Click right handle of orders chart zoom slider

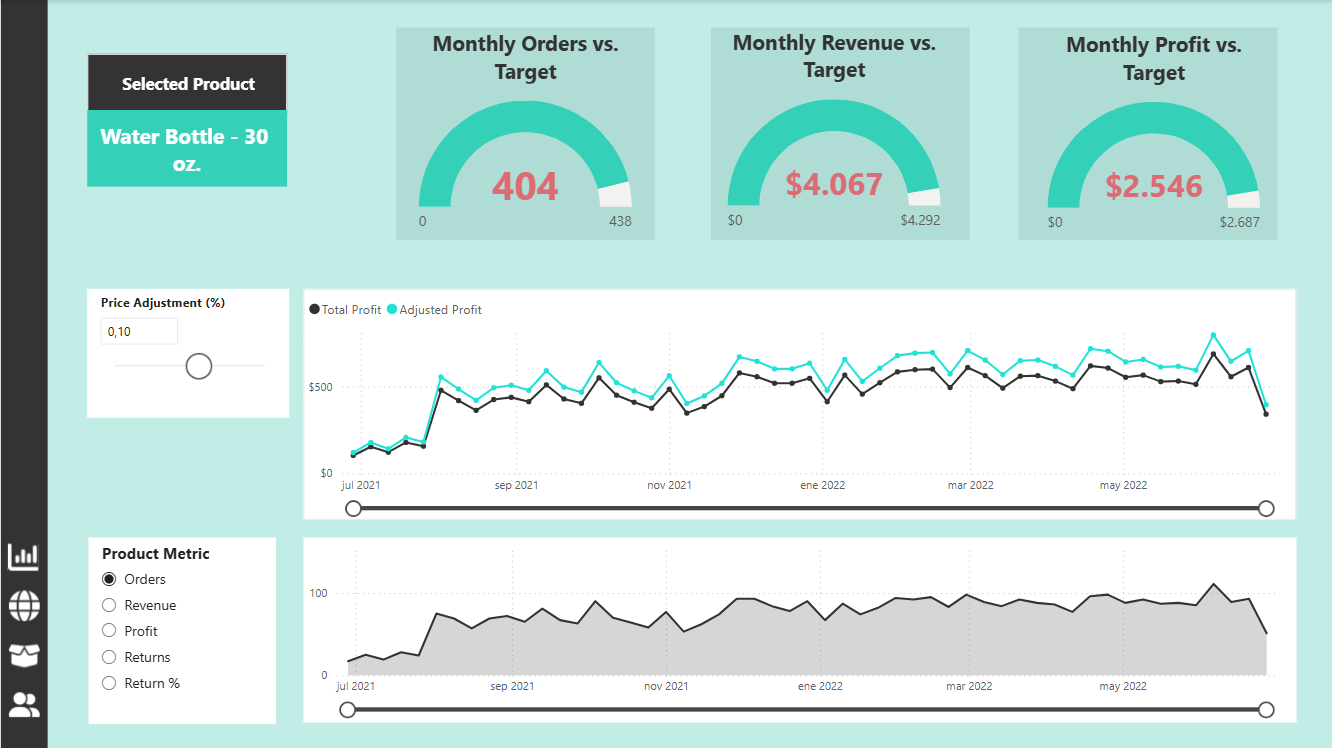click(1266, 710)
